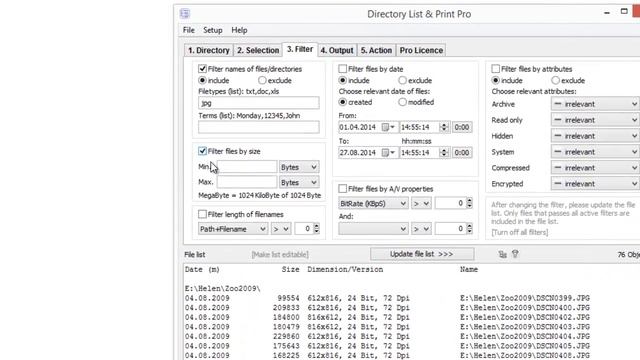Click filename length value spinner
The width and height of the screenshot is (640, 360).
tap(317, 229)
